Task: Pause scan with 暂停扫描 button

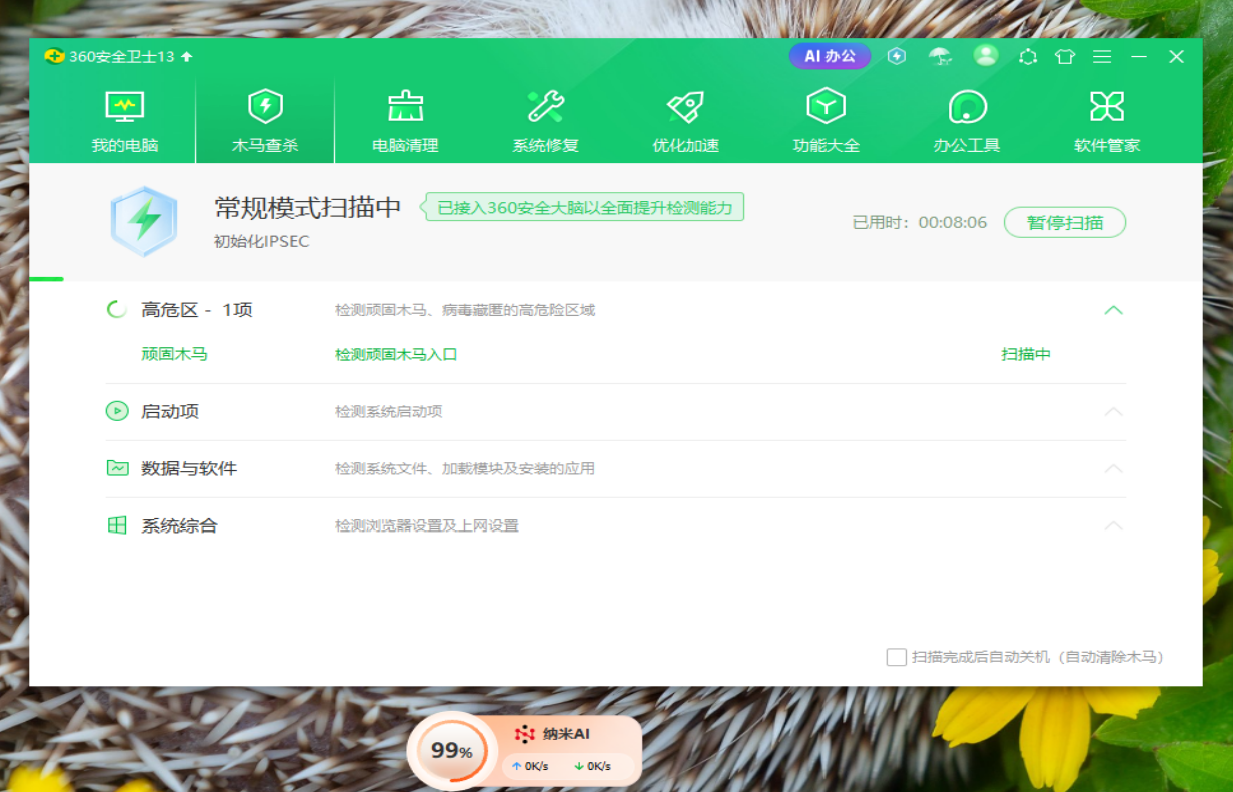Action: tap(1065, 222)
